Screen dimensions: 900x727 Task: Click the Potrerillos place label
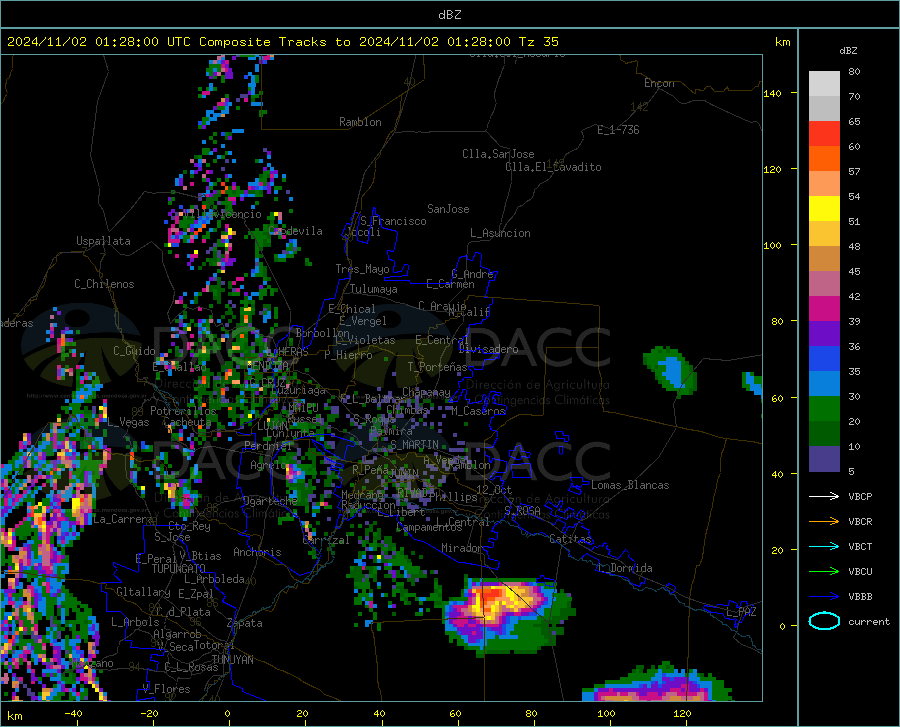pyautogui.click(x=183, y=411)
